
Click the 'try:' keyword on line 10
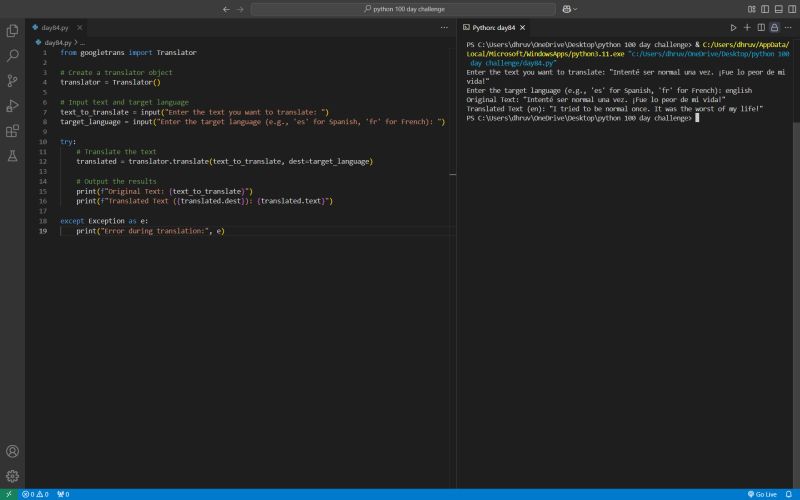(x=68, y=142)
